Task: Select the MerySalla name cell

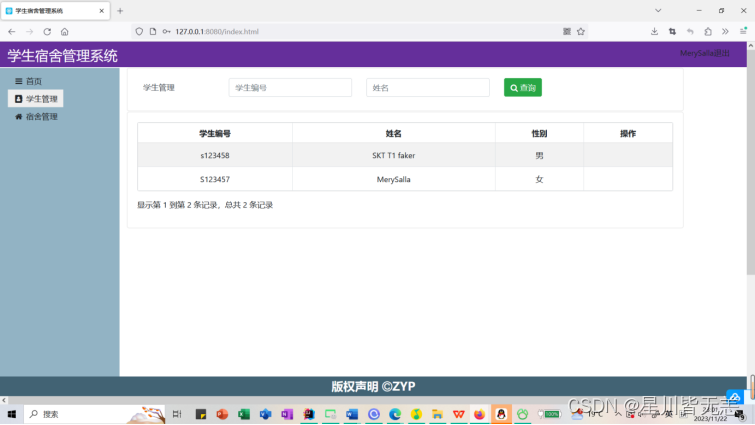Action: pyautogui.click(x=393, y=179)
